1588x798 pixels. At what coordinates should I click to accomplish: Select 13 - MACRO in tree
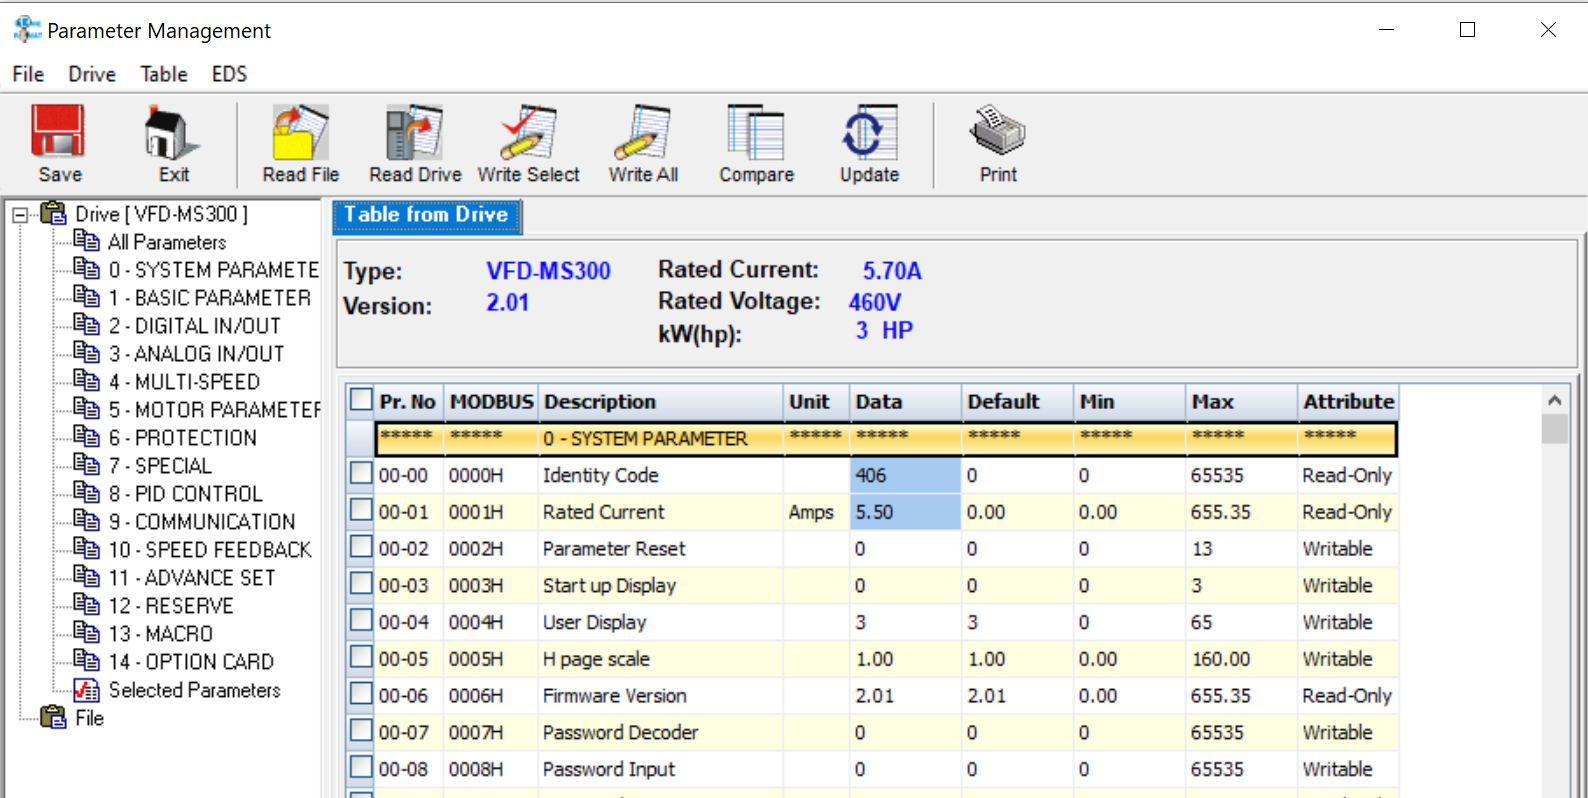(161, 634)
